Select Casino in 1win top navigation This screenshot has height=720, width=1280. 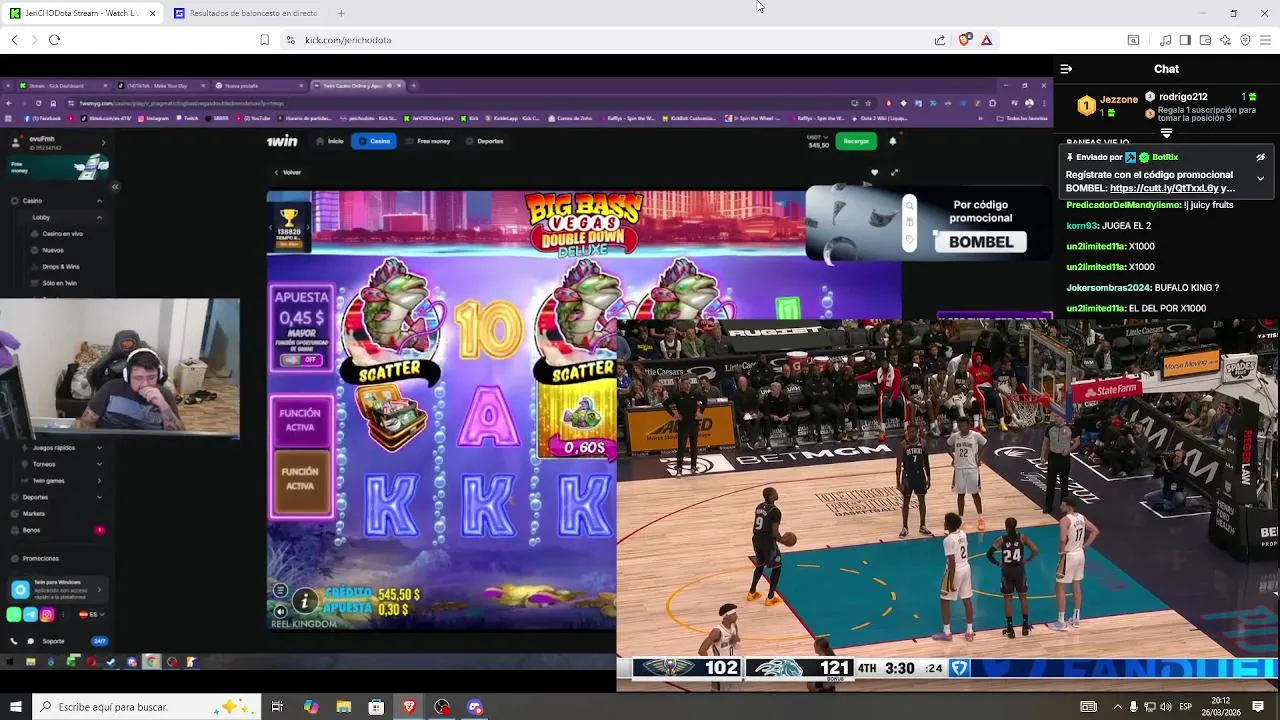point(374,141)
